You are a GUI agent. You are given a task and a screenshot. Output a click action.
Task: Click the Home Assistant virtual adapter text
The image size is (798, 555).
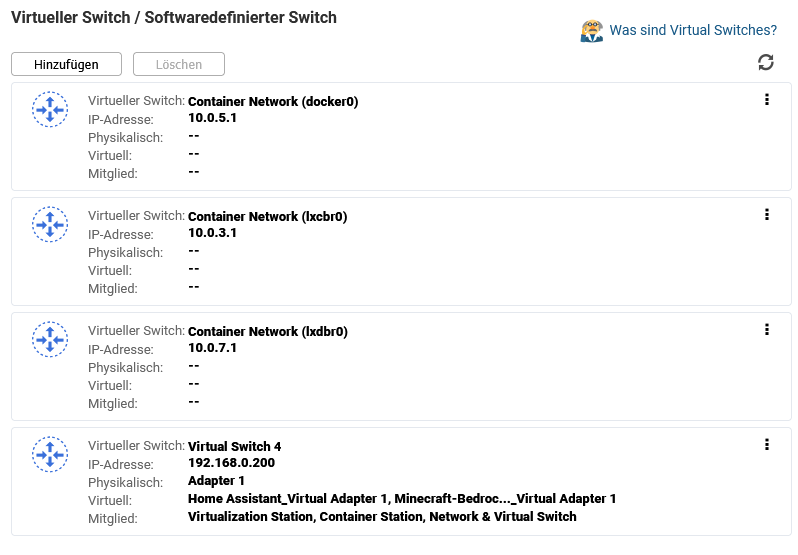tap(288, 499)
